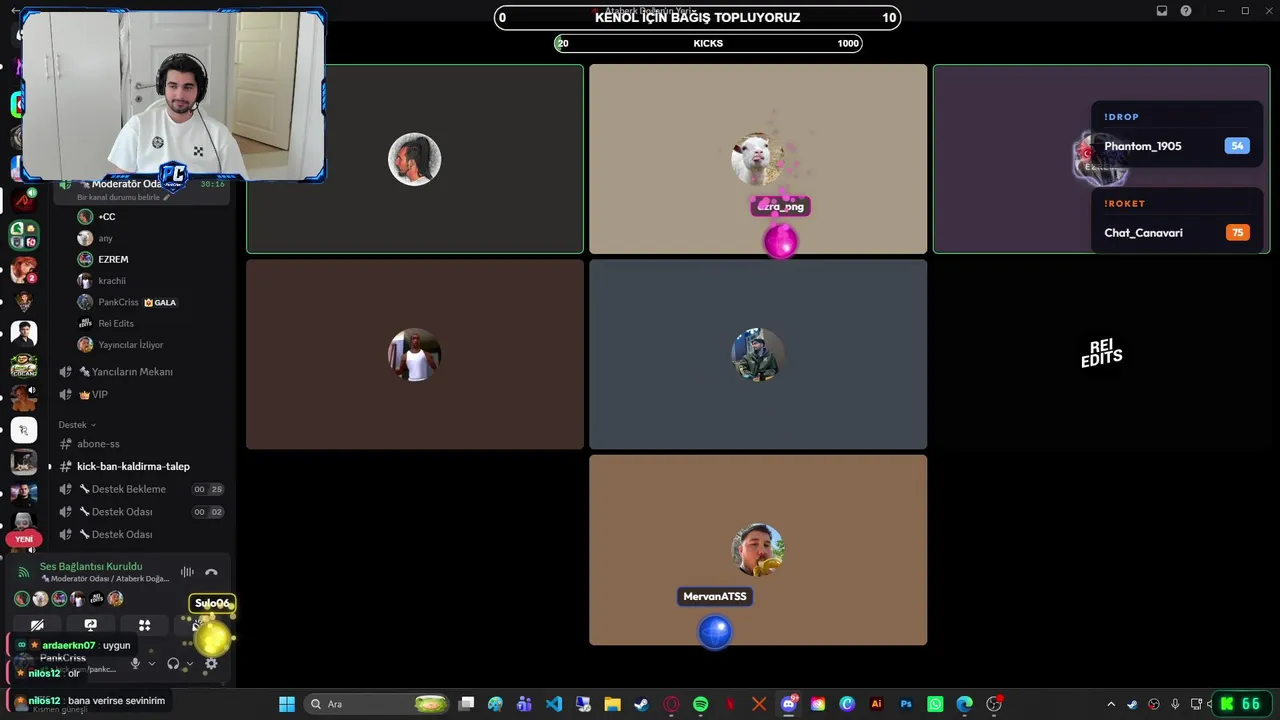Select user krachii in voice list

click(x=150, y=281)
